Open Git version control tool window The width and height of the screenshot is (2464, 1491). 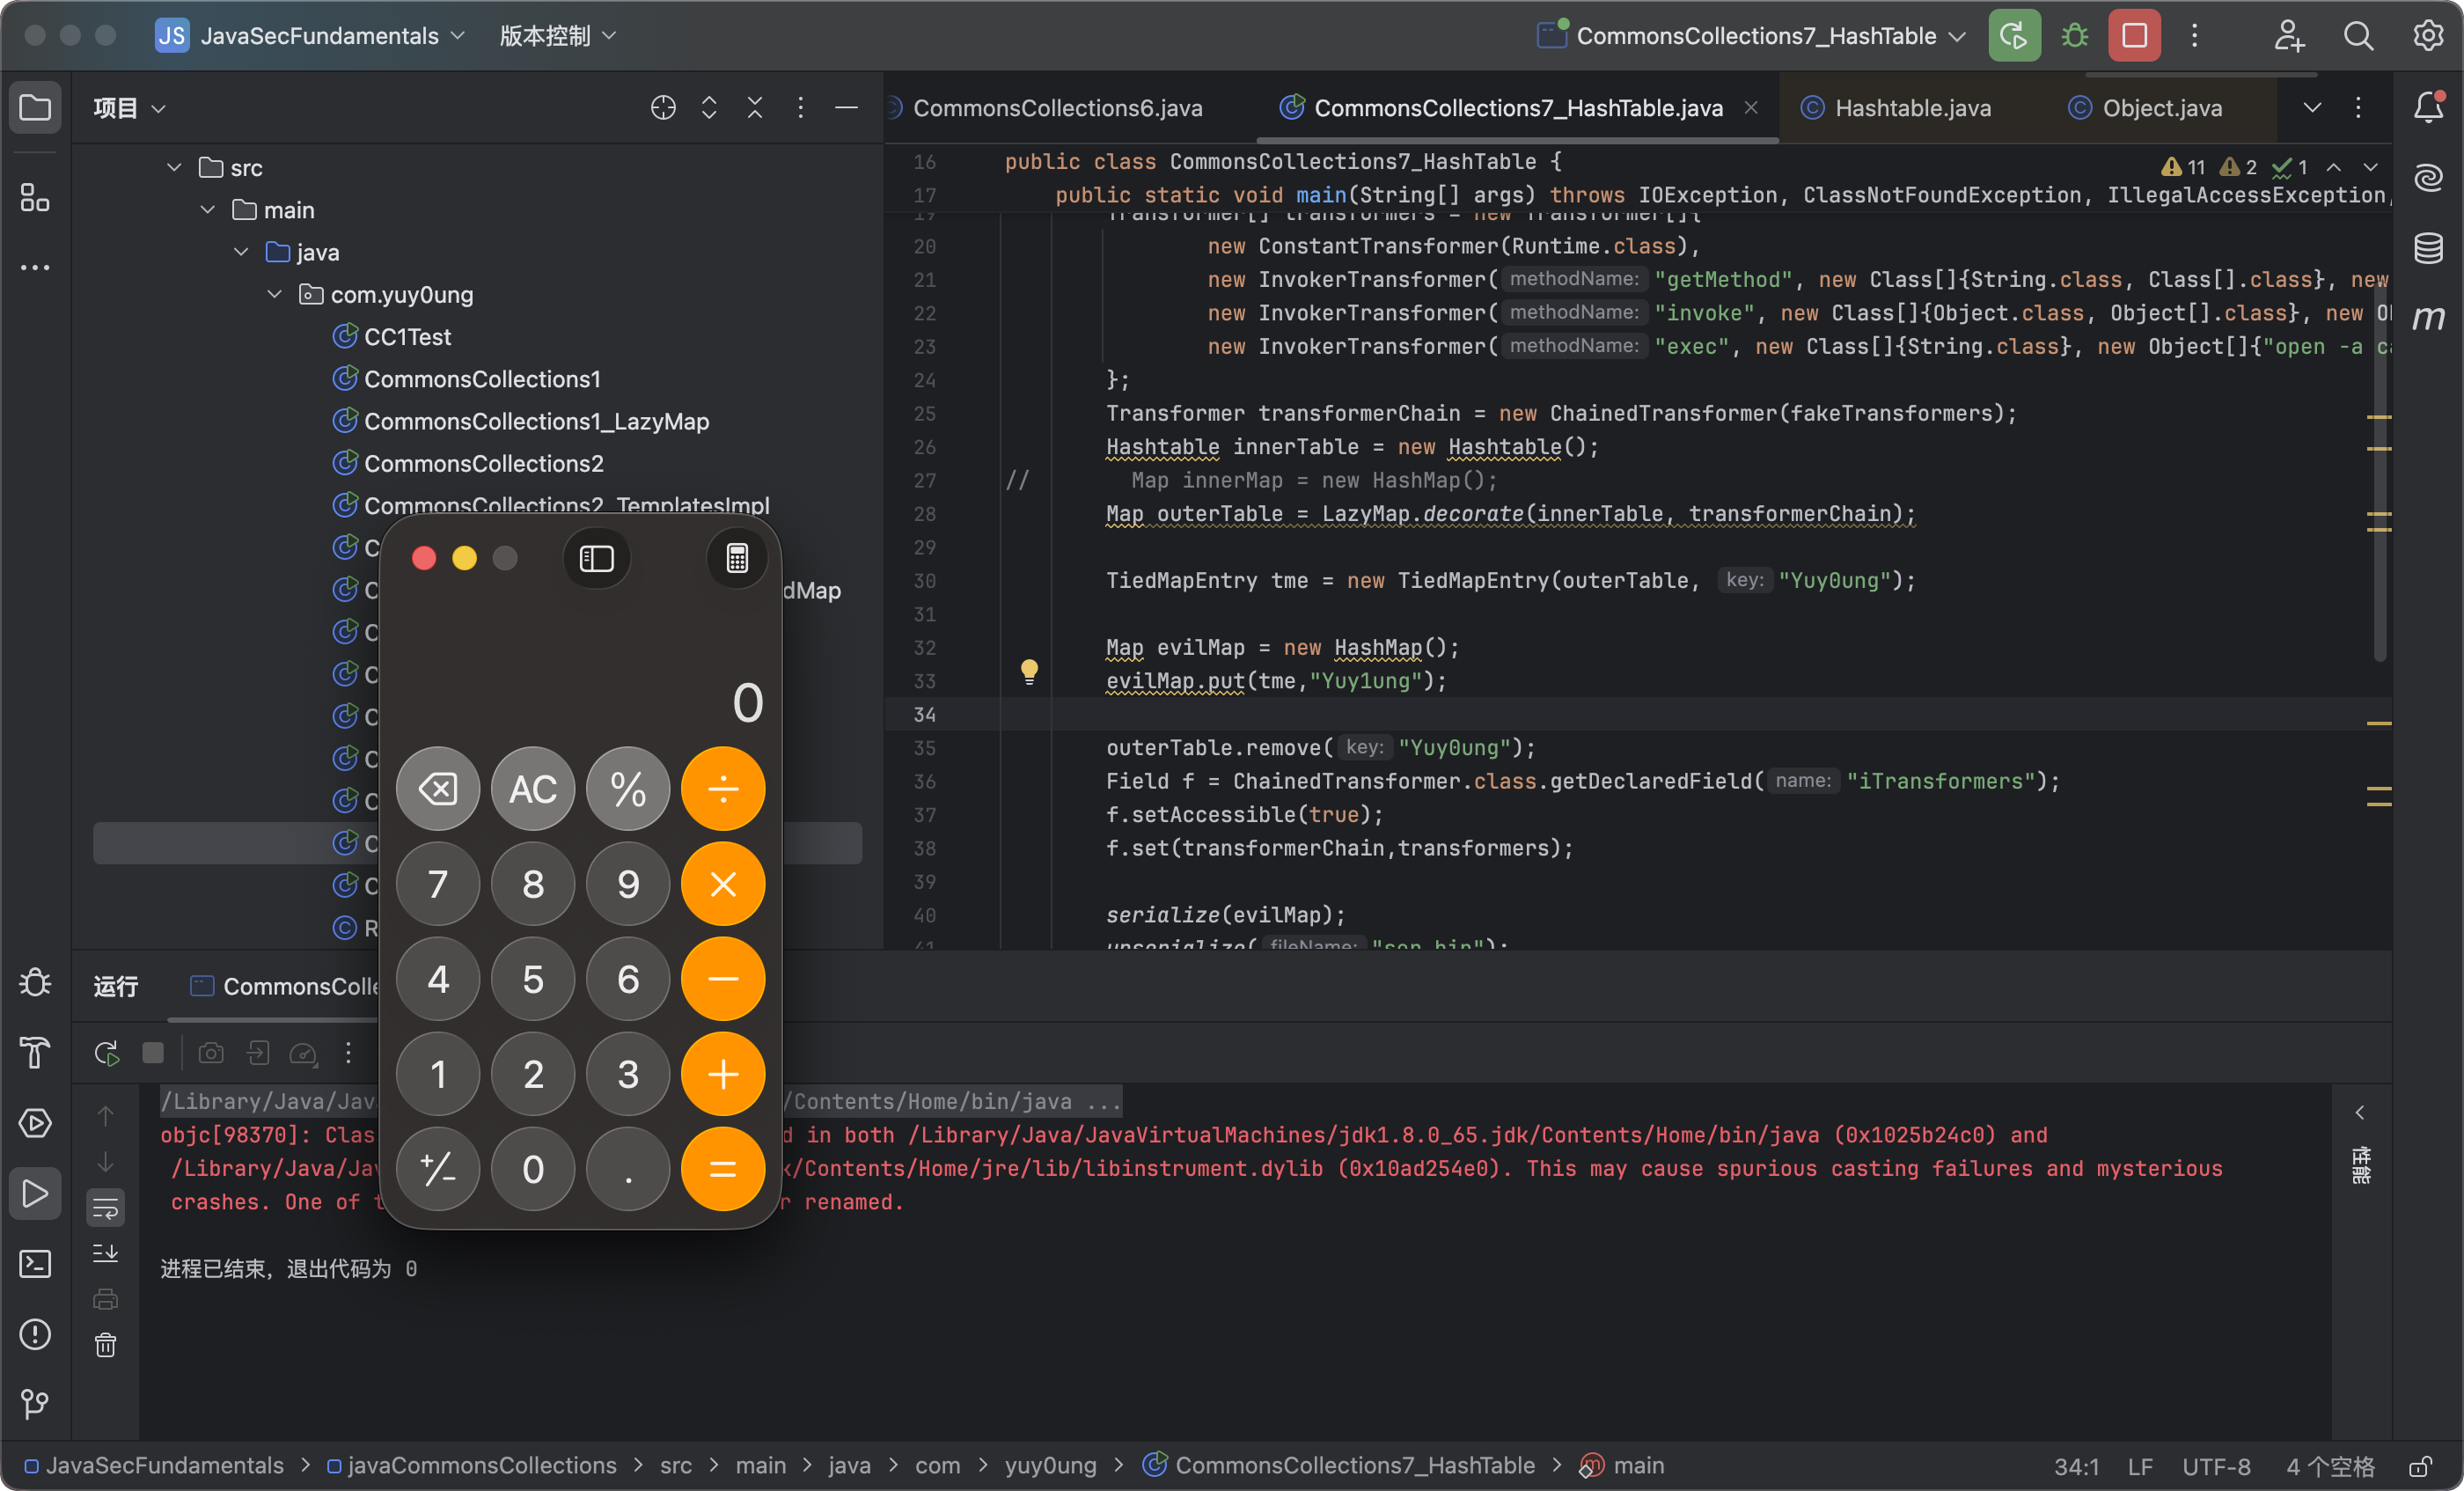tap(35, 1403)
